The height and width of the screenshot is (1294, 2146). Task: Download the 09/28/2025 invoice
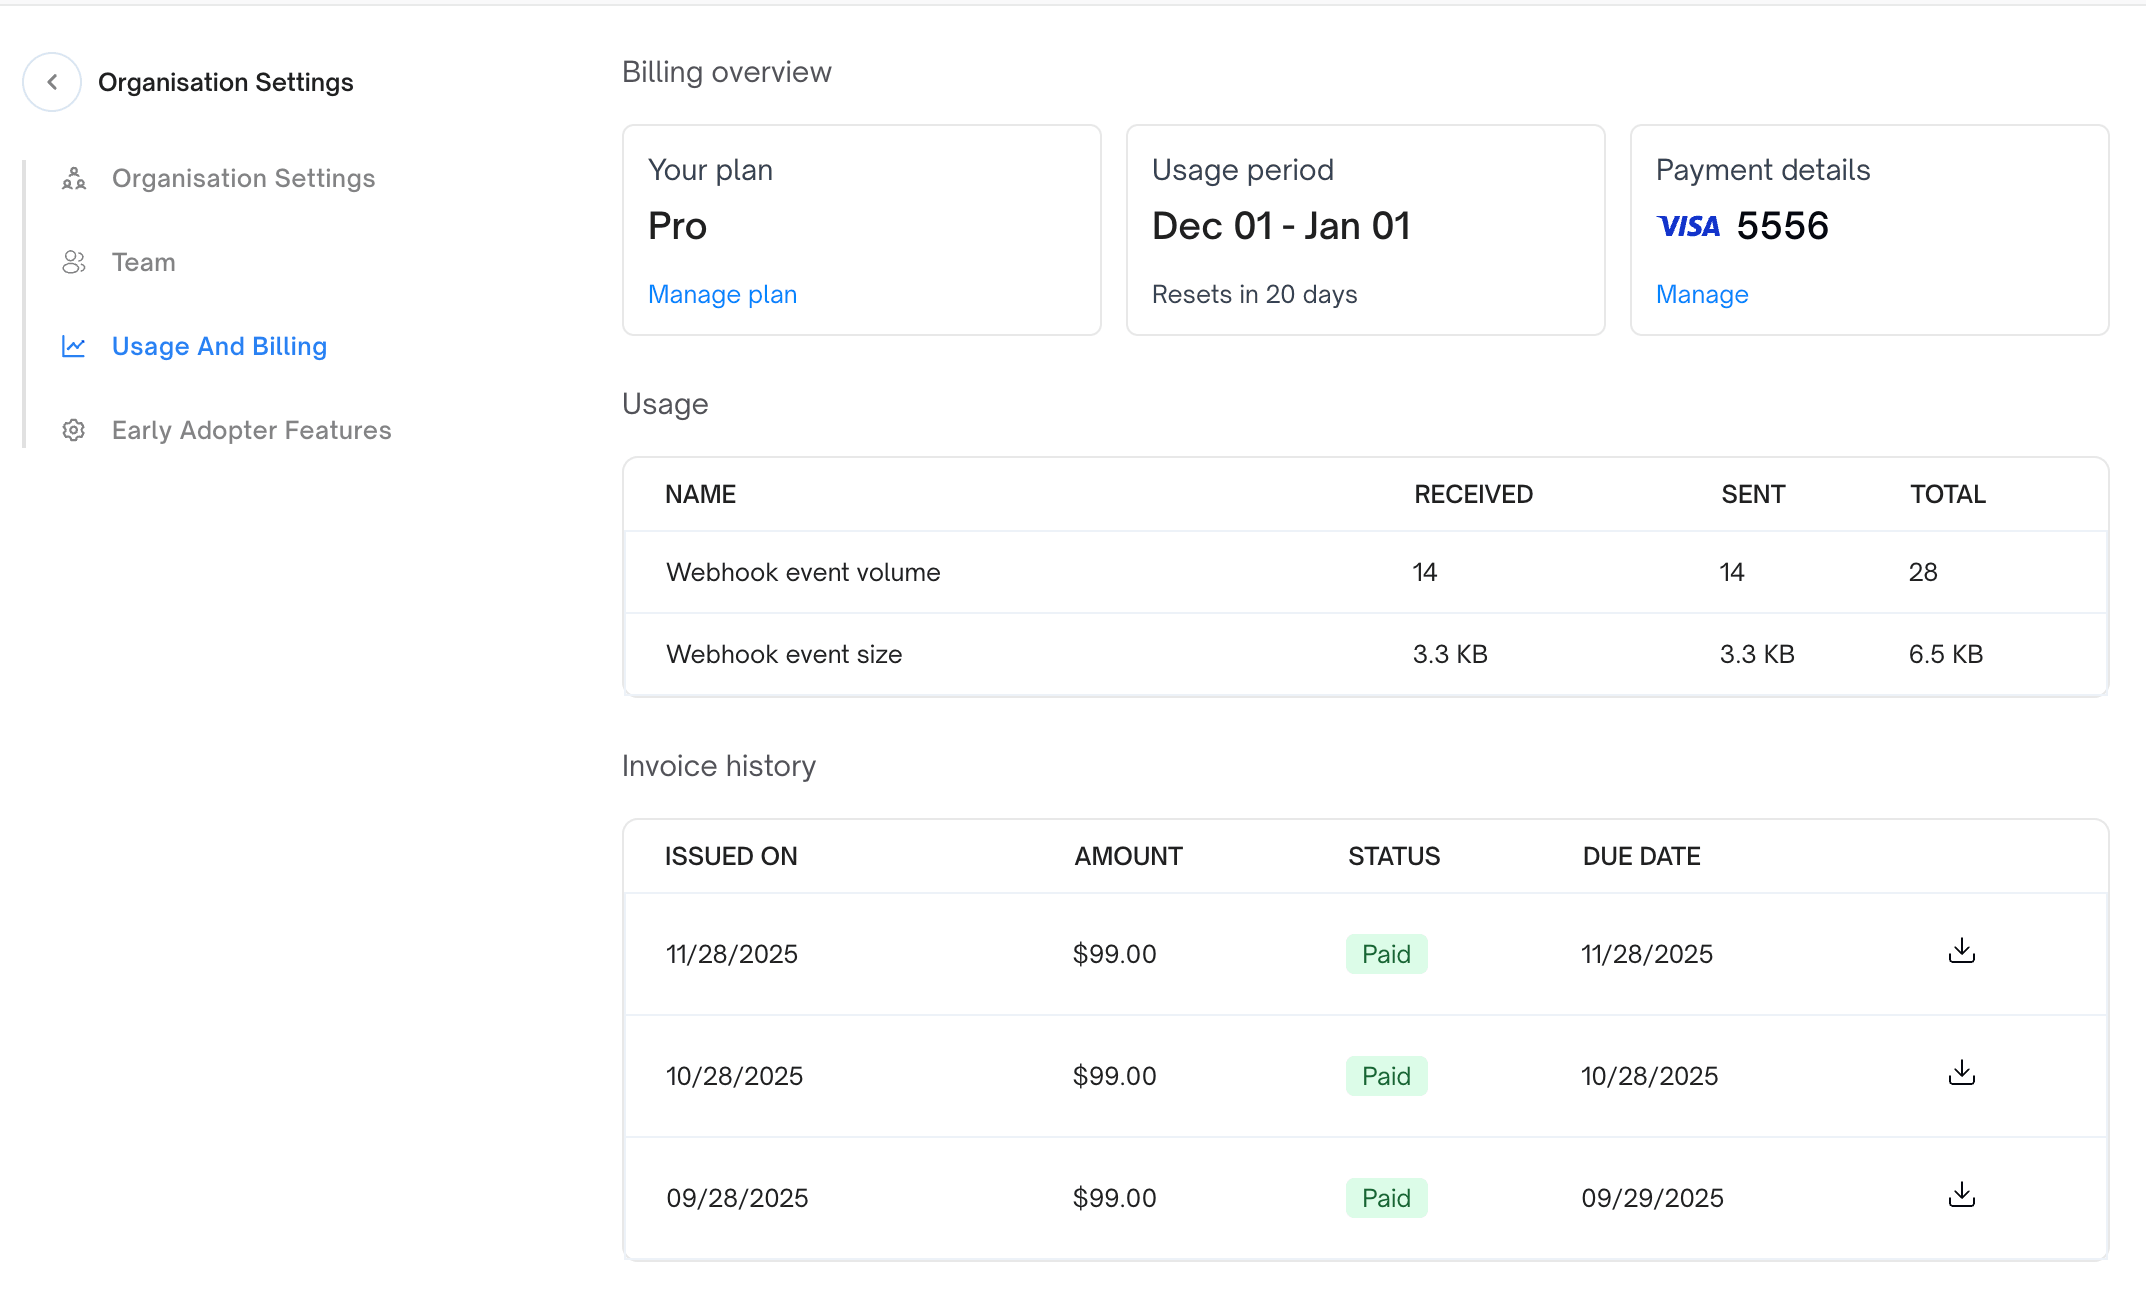click(1961, 1196)
